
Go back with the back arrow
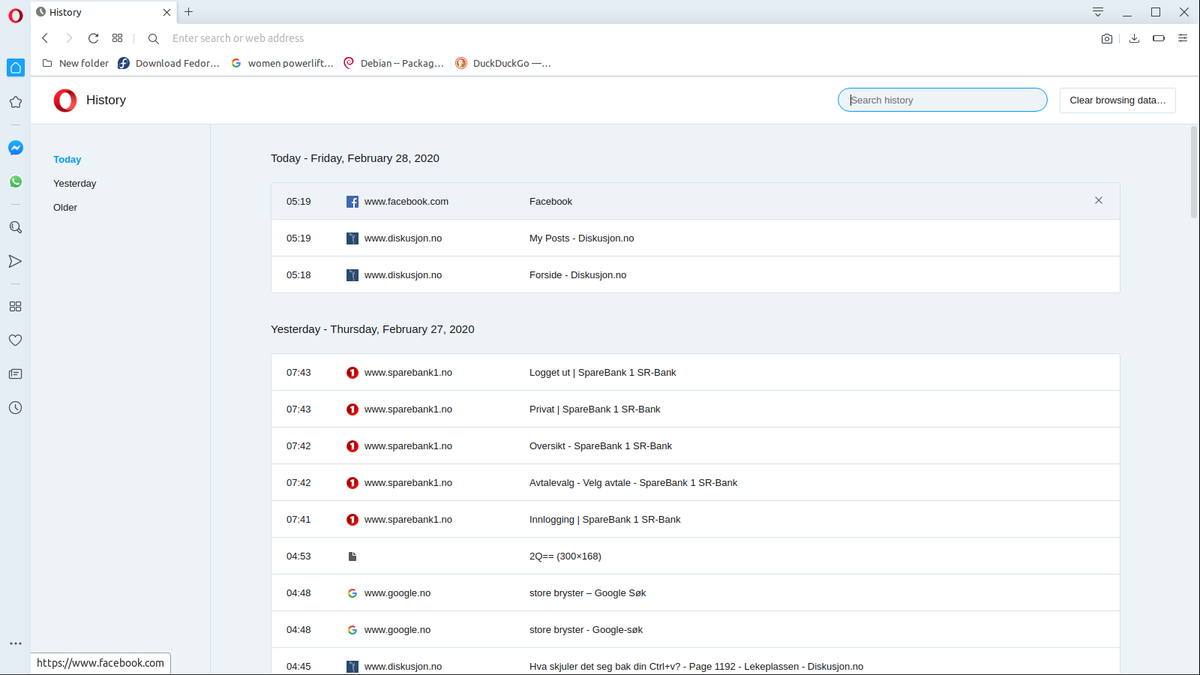click(45, 38)
